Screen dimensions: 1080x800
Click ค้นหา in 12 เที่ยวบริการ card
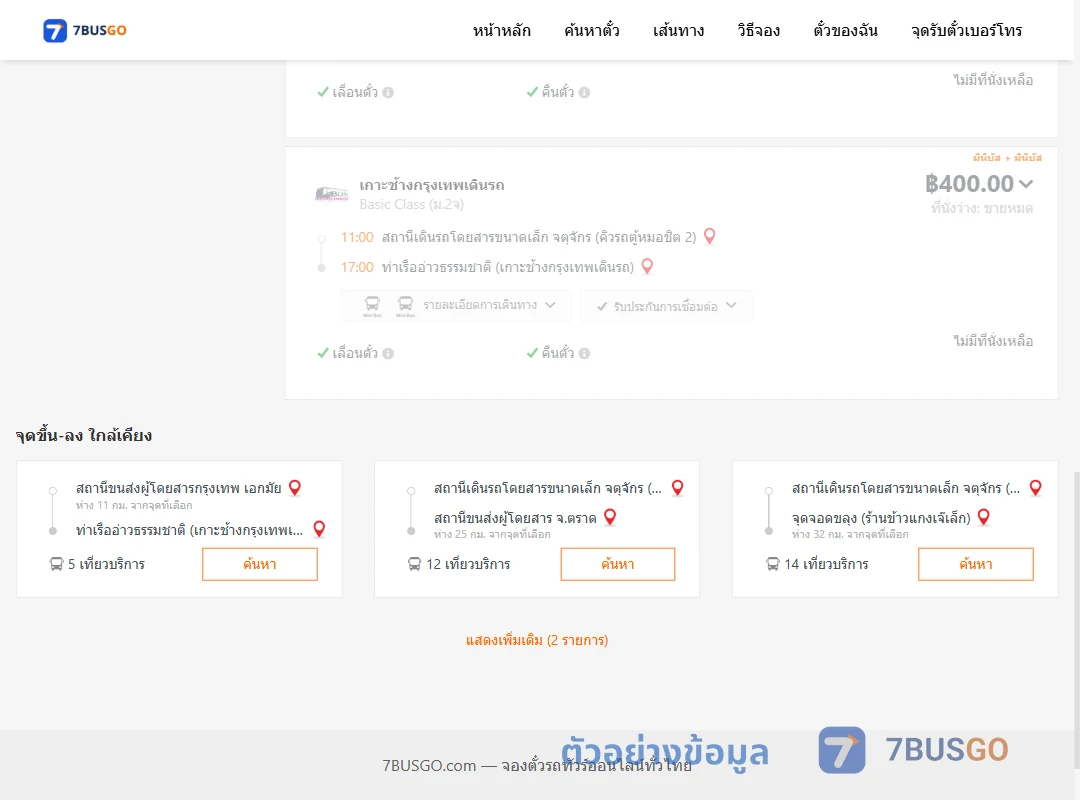pyautogui.click(x=618, y=564)
